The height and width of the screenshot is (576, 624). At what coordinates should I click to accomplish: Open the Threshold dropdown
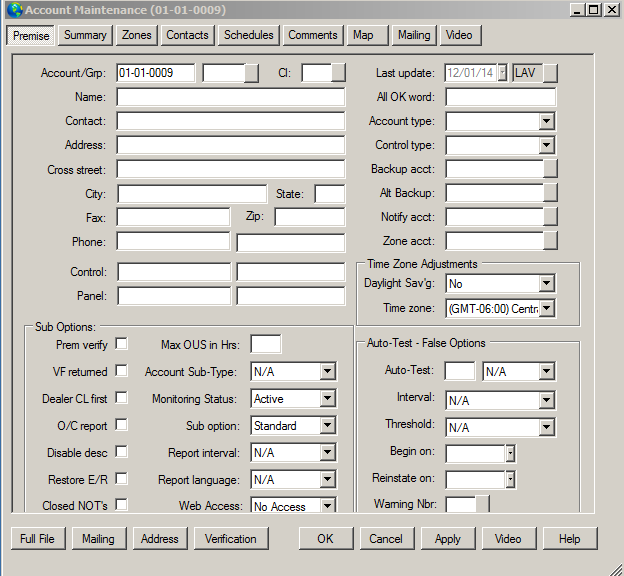click(x=546, y=427)
